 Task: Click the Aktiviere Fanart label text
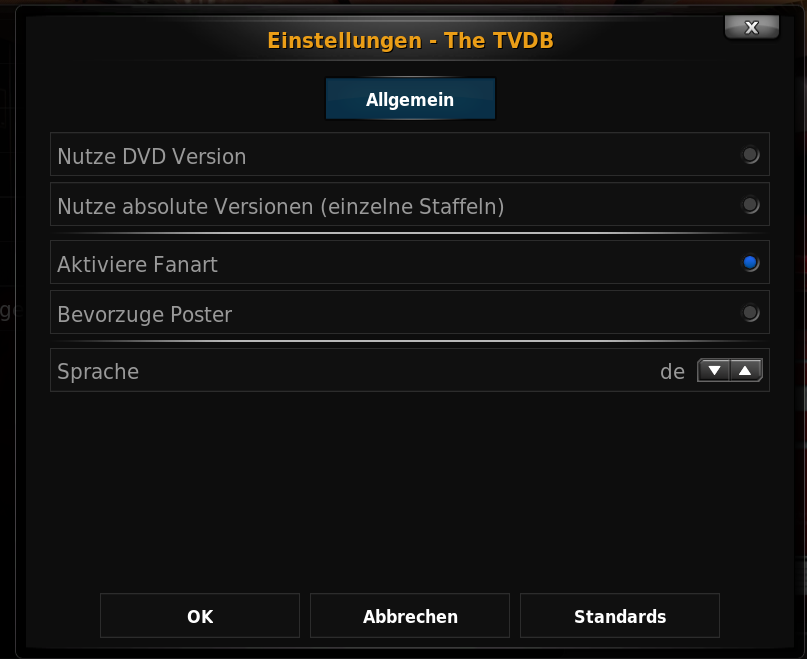click(x=137, y=265)
